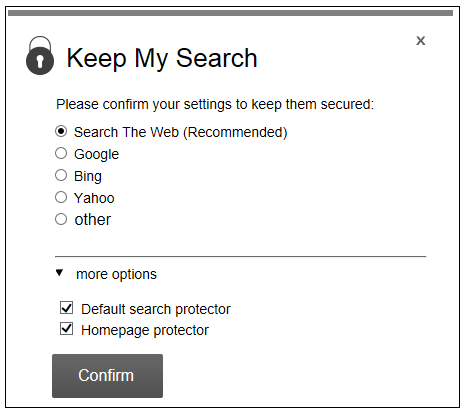This screenshot has height=414, width=465.
Task: Click the 'Keep My Search' heading
Action: coord(162,58)
